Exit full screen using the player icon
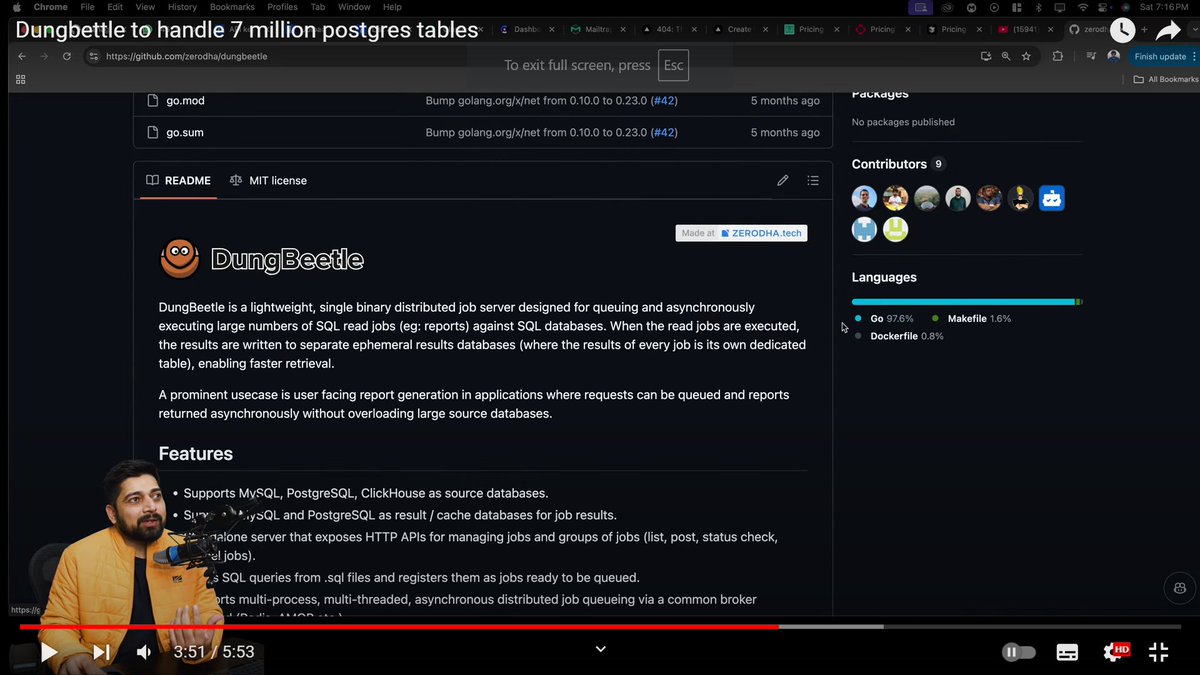Viewport: 1200px width, 675px height. (x=1159, y=652)
